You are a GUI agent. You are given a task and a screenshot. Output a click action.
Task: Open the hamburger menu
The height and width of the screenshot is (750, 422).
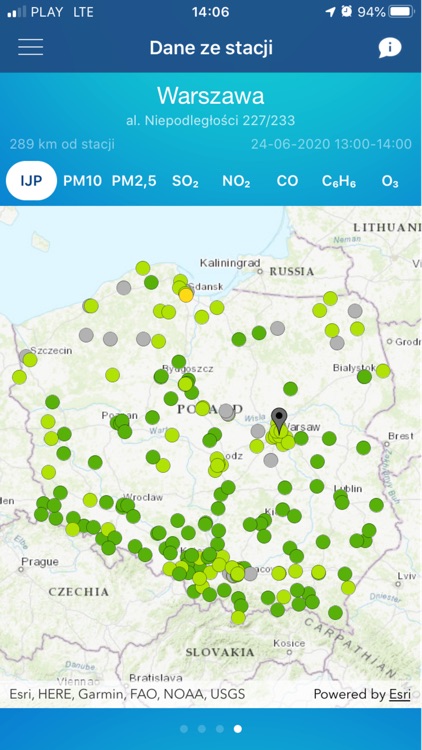[x=31, y=47]
